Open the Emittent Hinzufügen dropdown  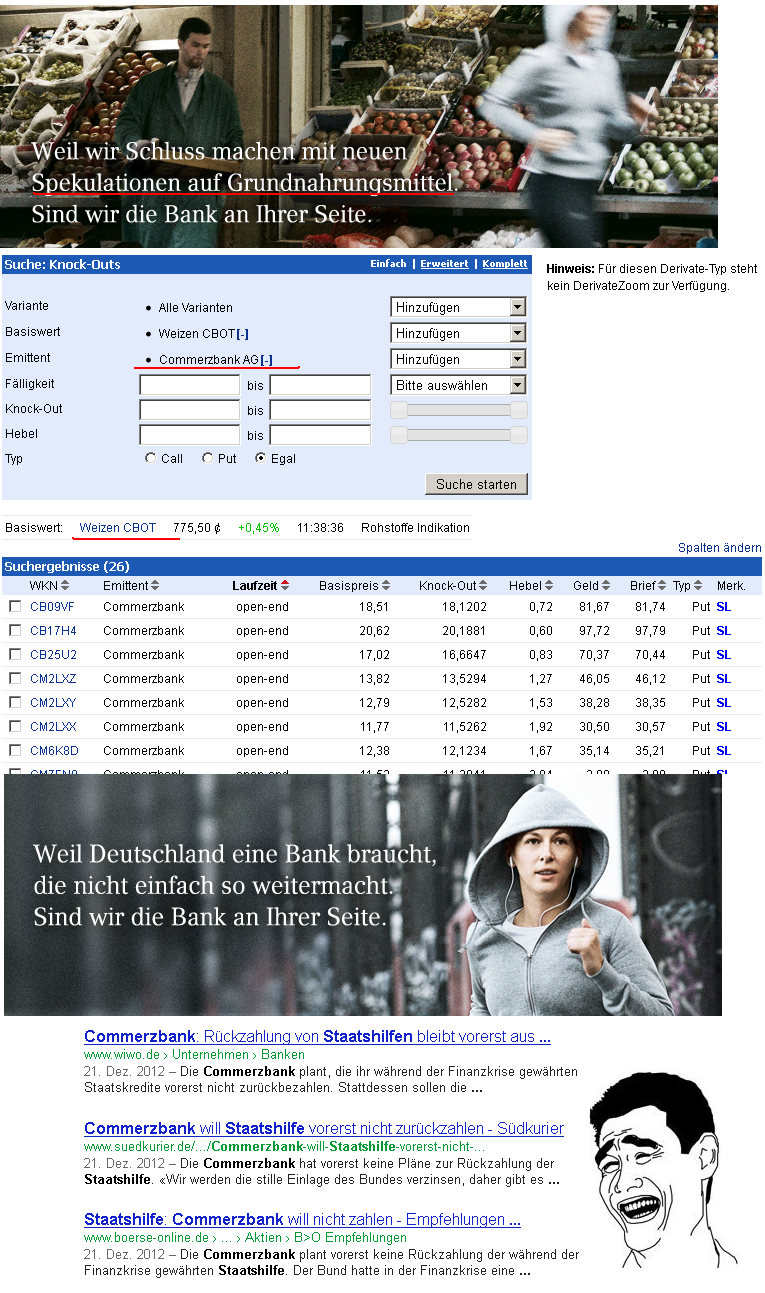point(458,359)
